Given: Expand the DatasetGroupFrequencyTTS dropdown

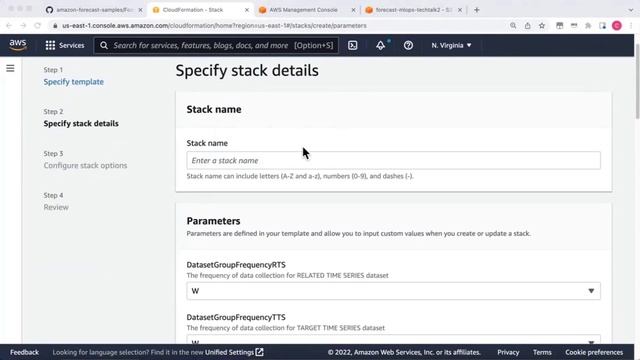Looking at the screenshot, I should [393, 340].
